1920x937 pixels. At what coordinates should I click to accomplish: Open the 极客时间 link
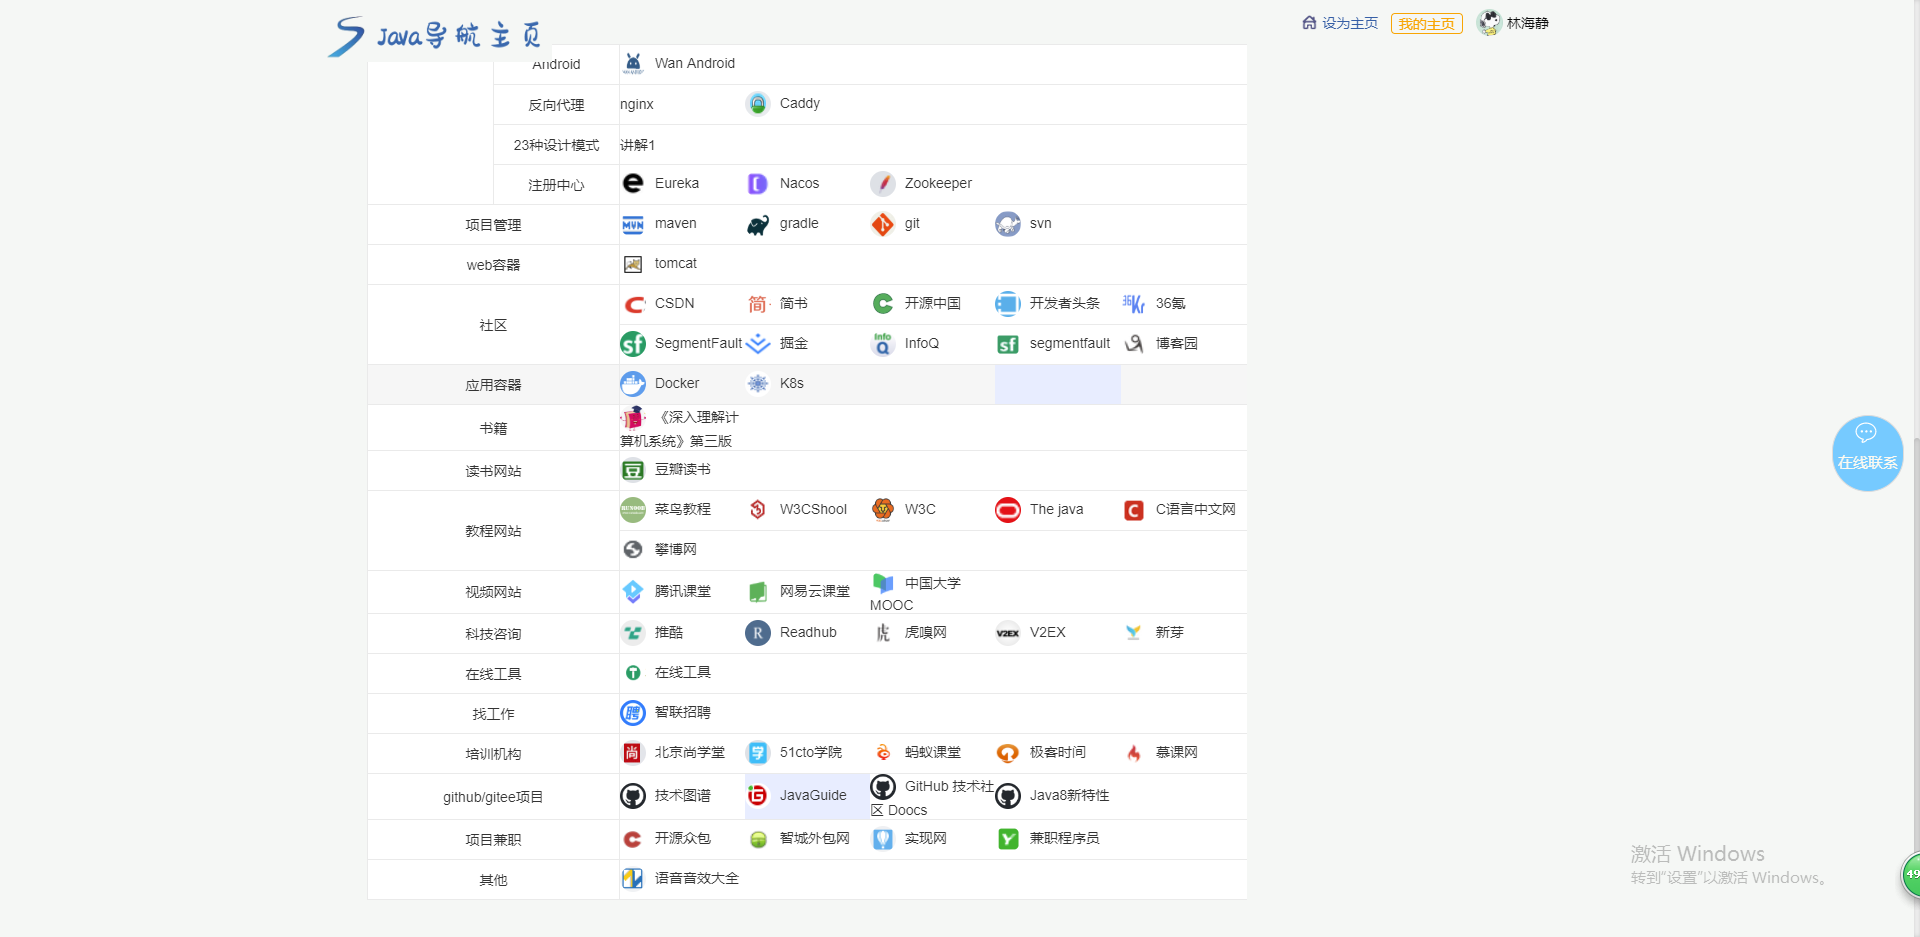point(1058,752)
